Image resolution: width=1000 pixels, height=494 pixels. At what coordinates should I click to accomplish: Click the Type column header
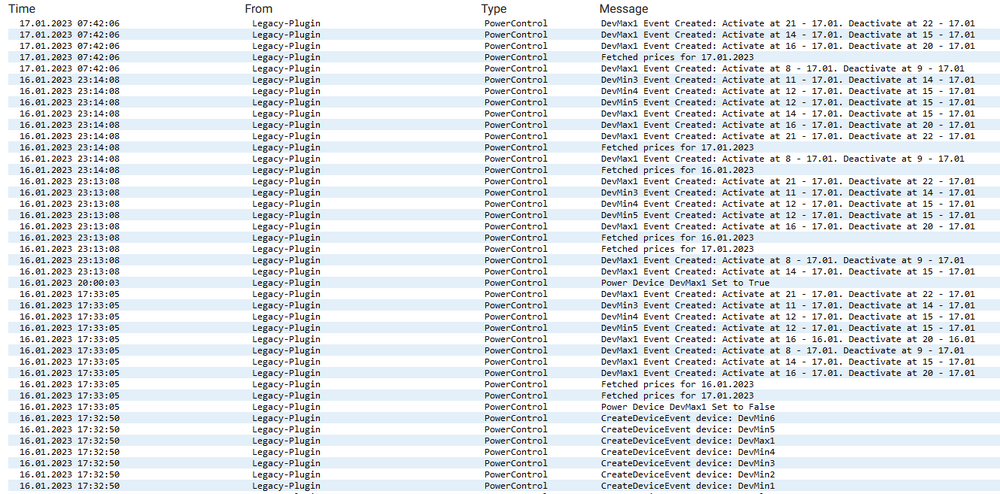495,8
